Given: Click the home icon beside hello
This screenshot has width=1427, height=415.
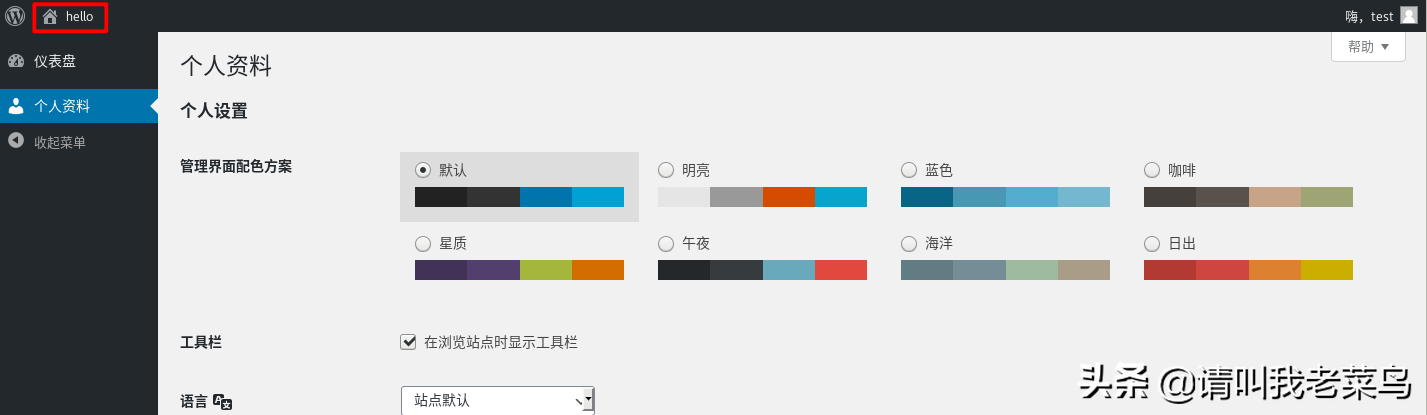Looking at the screenshot, I should (x=50, y=16).
